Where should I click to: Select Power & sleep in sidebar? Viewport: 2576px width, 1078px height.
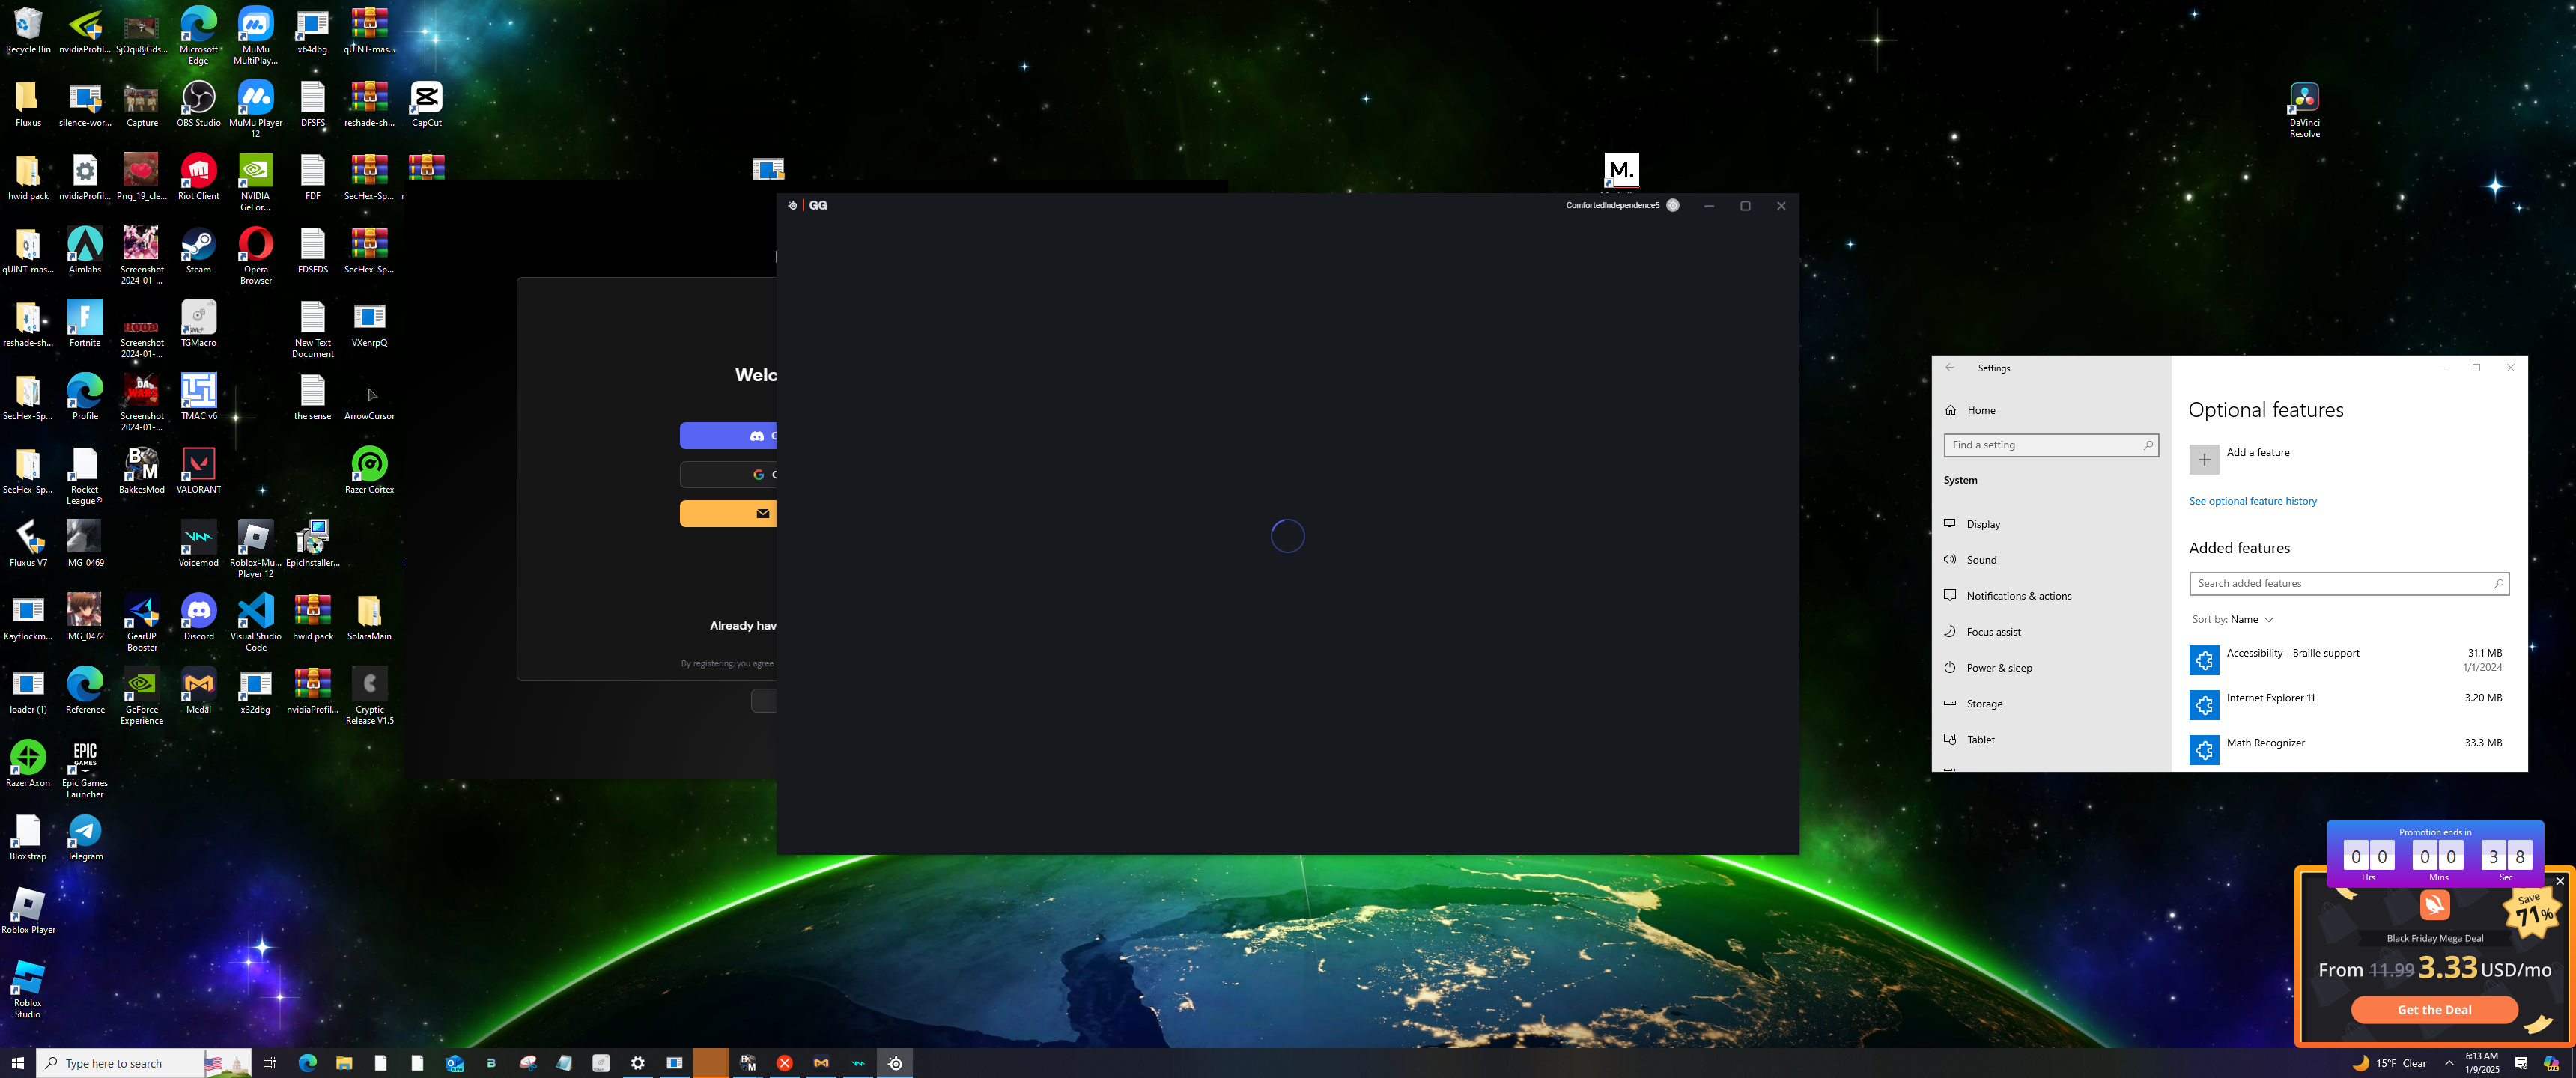1998,668
